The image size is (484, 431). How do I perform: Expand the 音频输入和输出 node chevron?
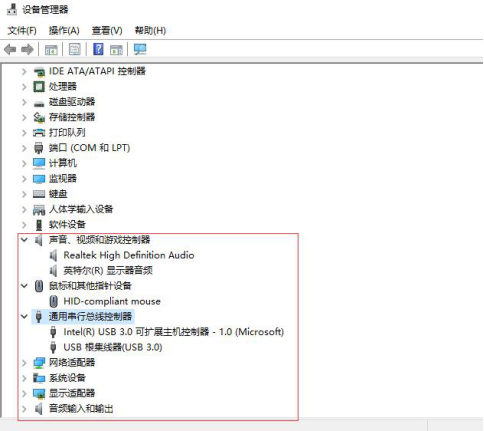click(24, 409)
